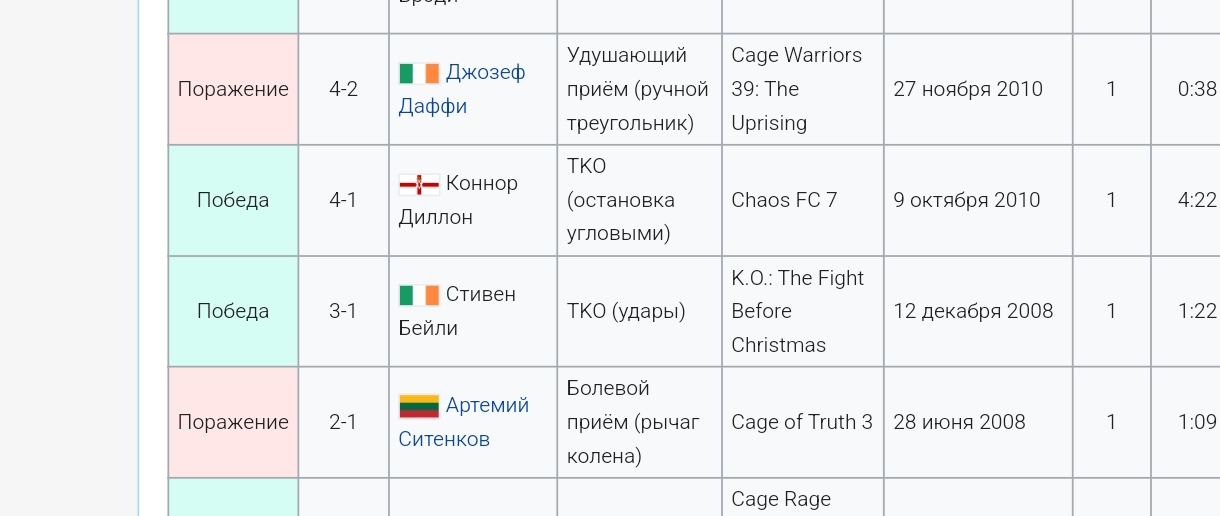Image resolution: width=1220 pixels, height=516 pixels.
Task: Open the Джозеф Даффи fighter page
Action: click(462, 89)
